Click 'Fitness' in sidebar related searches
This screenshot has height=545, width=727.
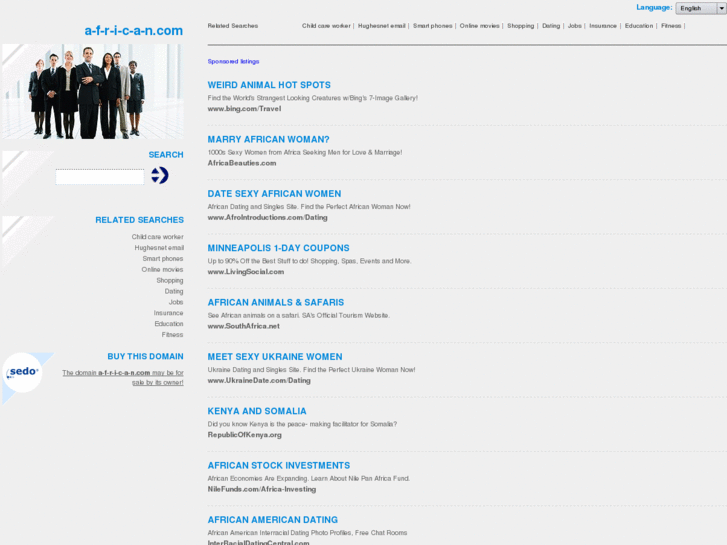172,334
